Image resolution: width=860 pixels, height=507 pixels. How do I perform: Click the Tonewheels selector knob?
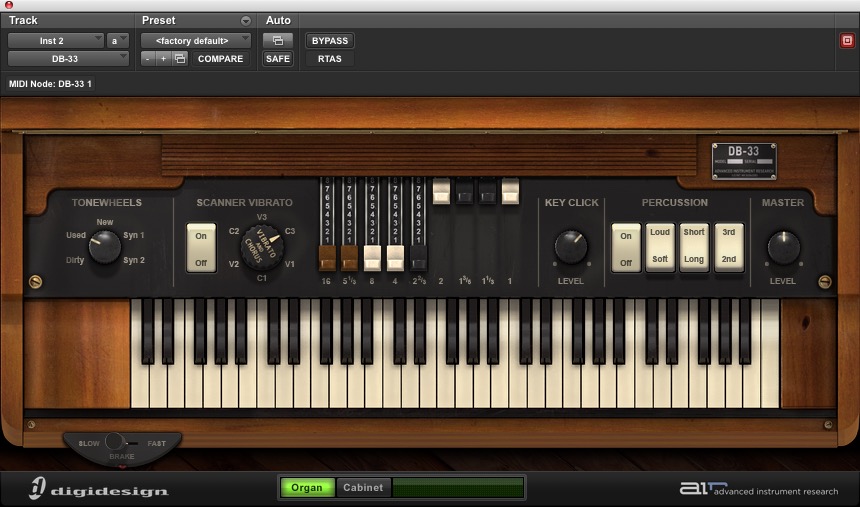105,247
